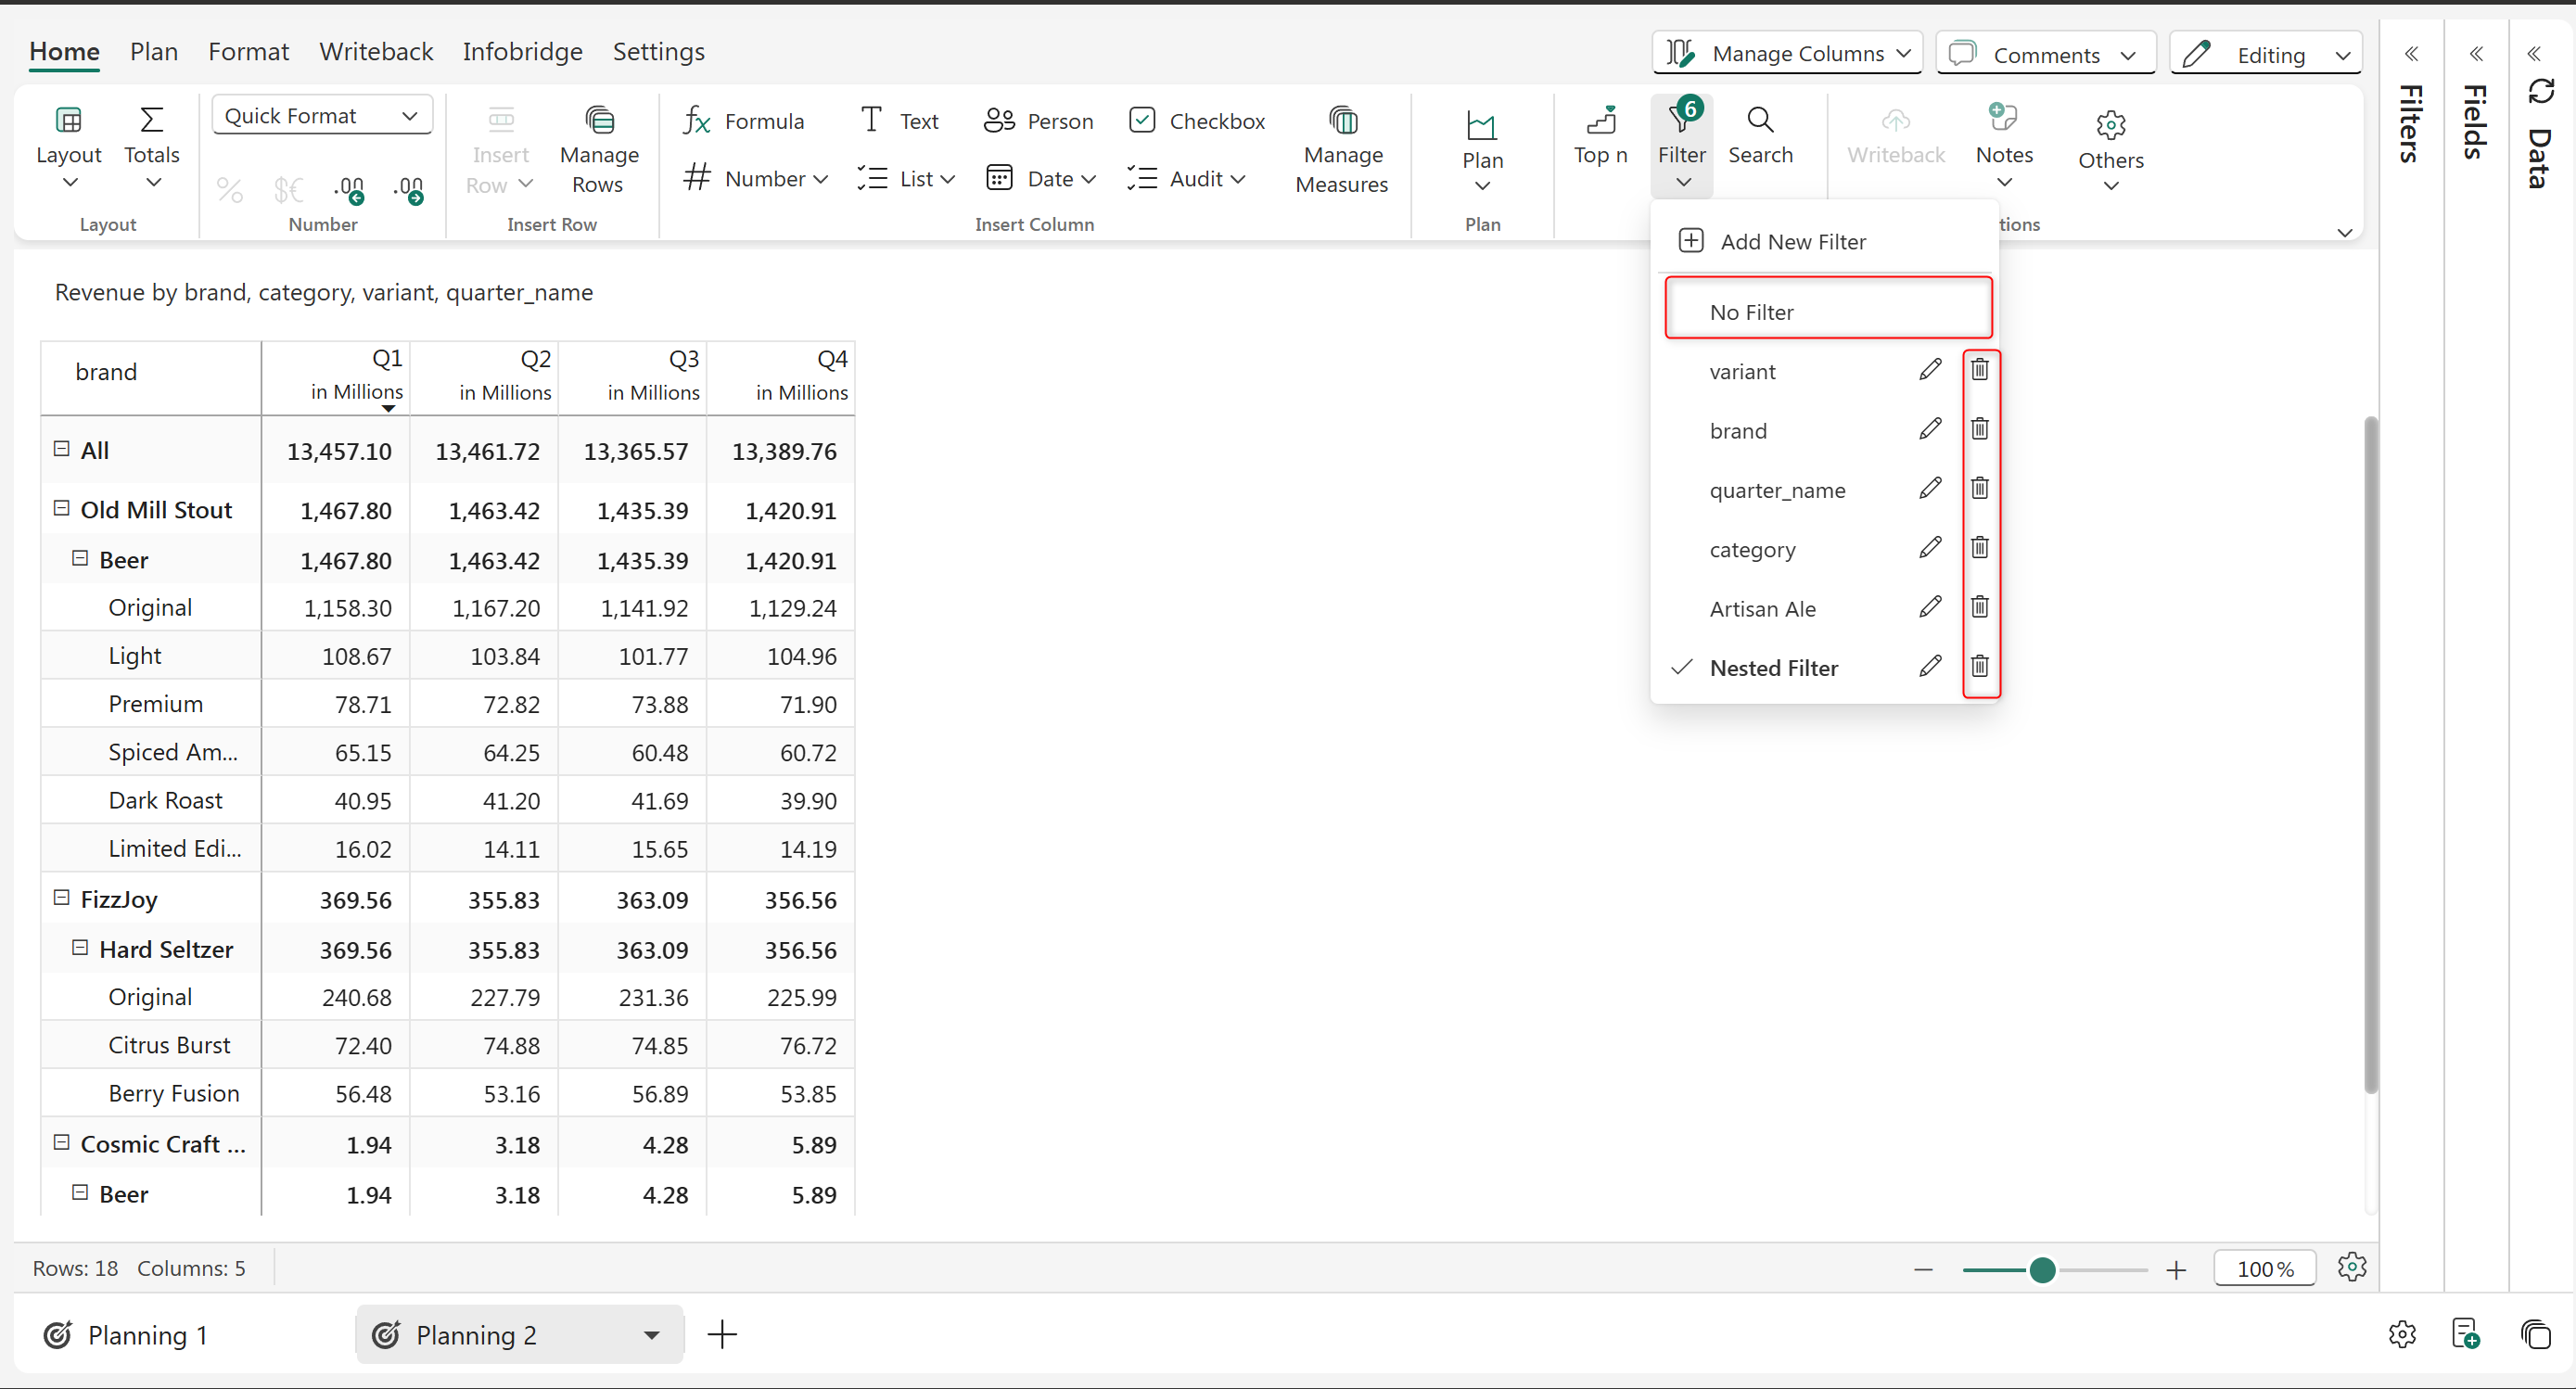Open Manage Rows in the ribbon
Screen dimensions: 2576x1389
click(x=598, y=148)
